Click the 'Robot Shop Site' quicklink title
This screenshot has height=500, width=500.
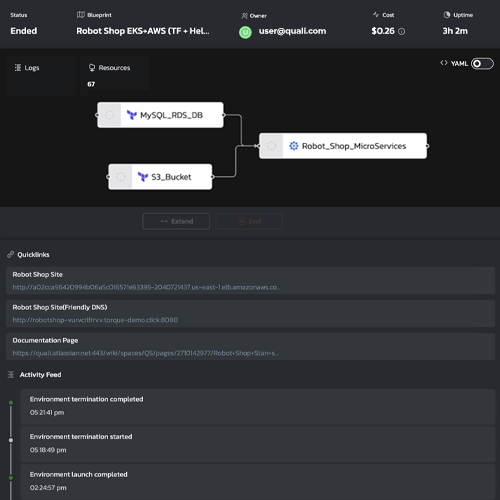pos(38,275)
